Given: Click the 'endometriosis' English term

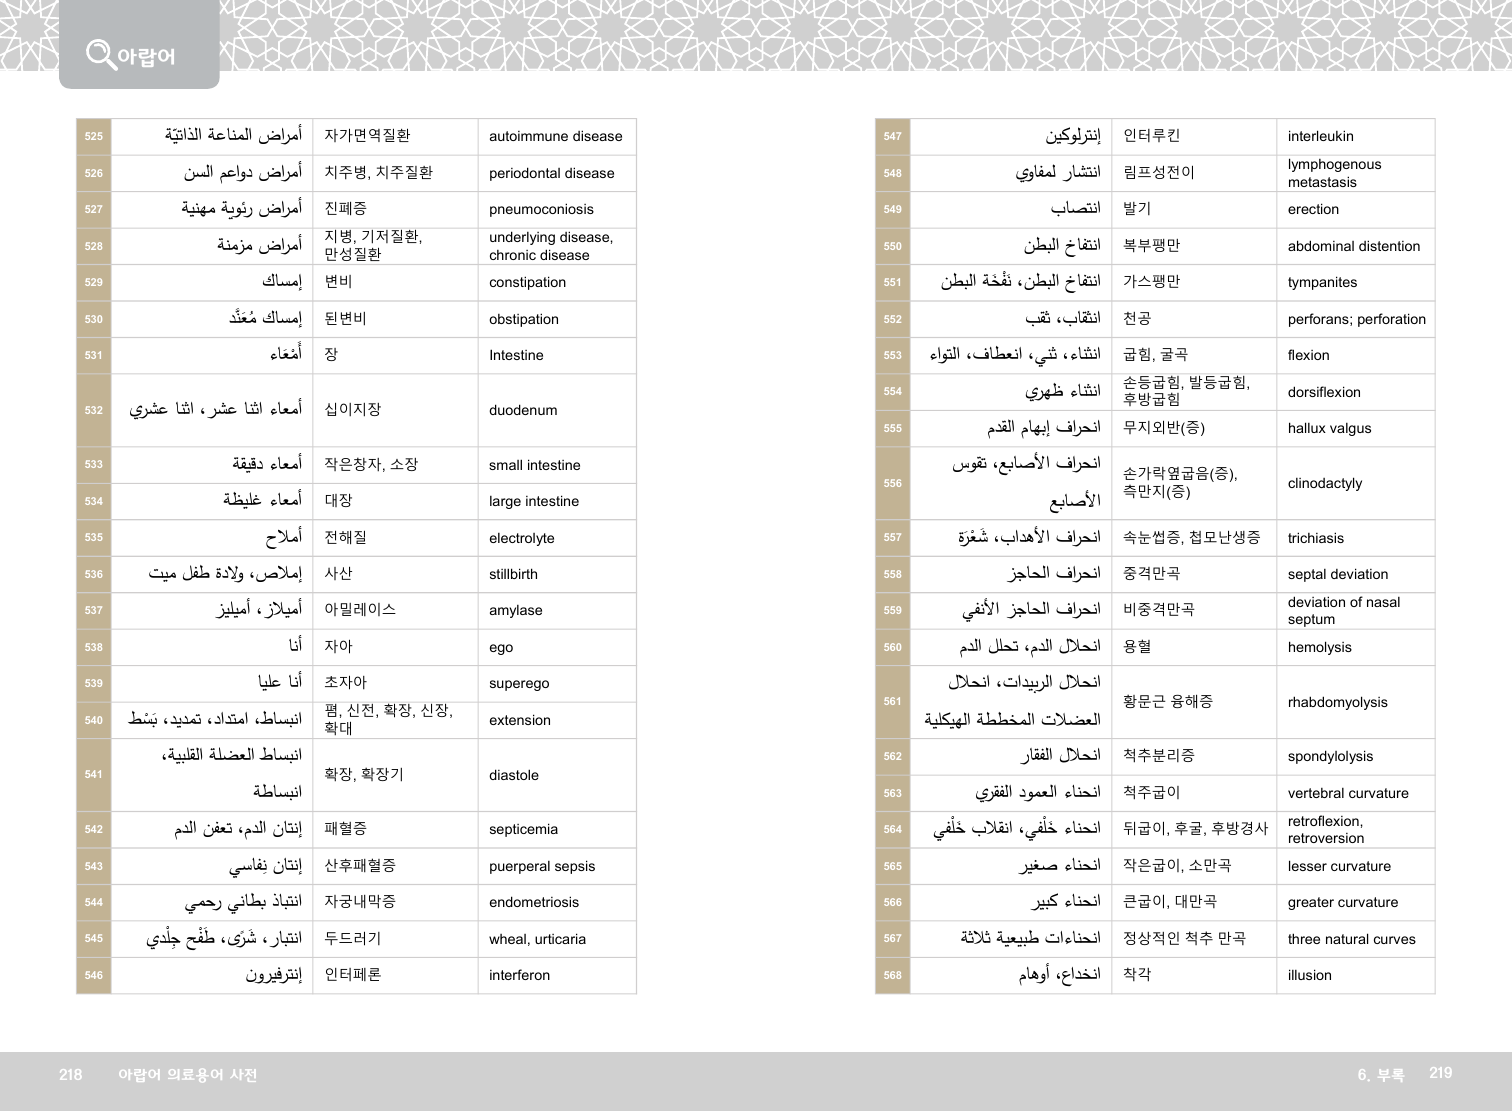Looking at the screenshot, I should point(533,902).
